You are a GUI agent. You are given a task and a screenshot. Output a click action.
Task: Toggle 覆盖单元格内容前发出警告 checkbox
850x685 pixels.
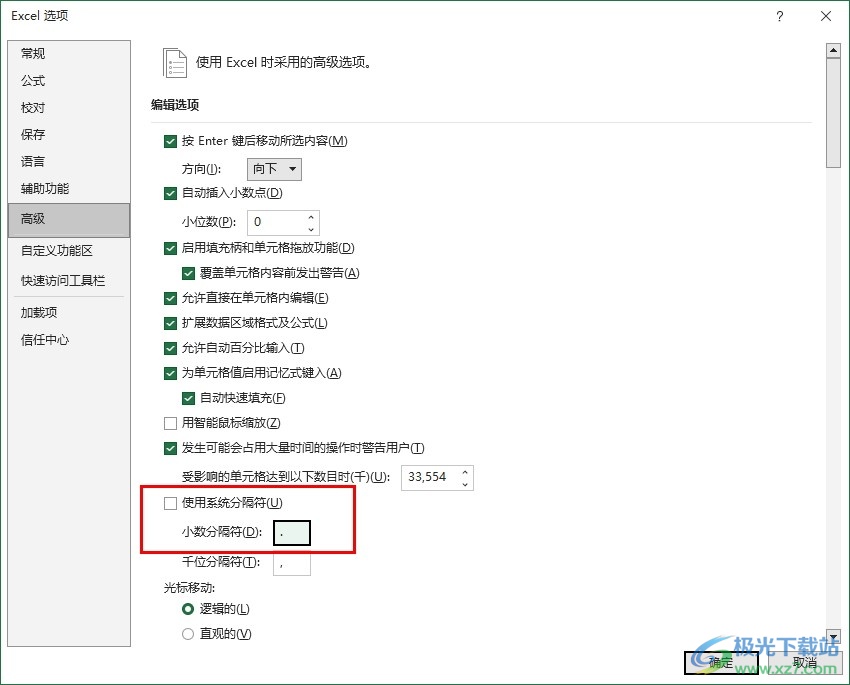[188, 273]
